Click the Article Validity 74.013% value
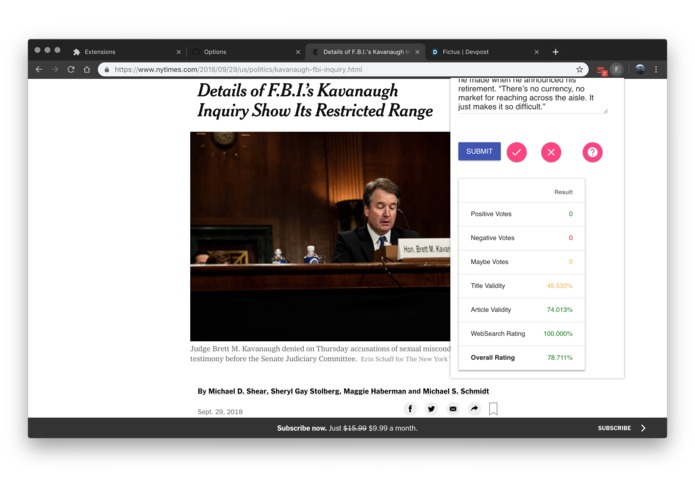Image resolution: width=695 pixels, height=494 pixels. click(559, 310)
